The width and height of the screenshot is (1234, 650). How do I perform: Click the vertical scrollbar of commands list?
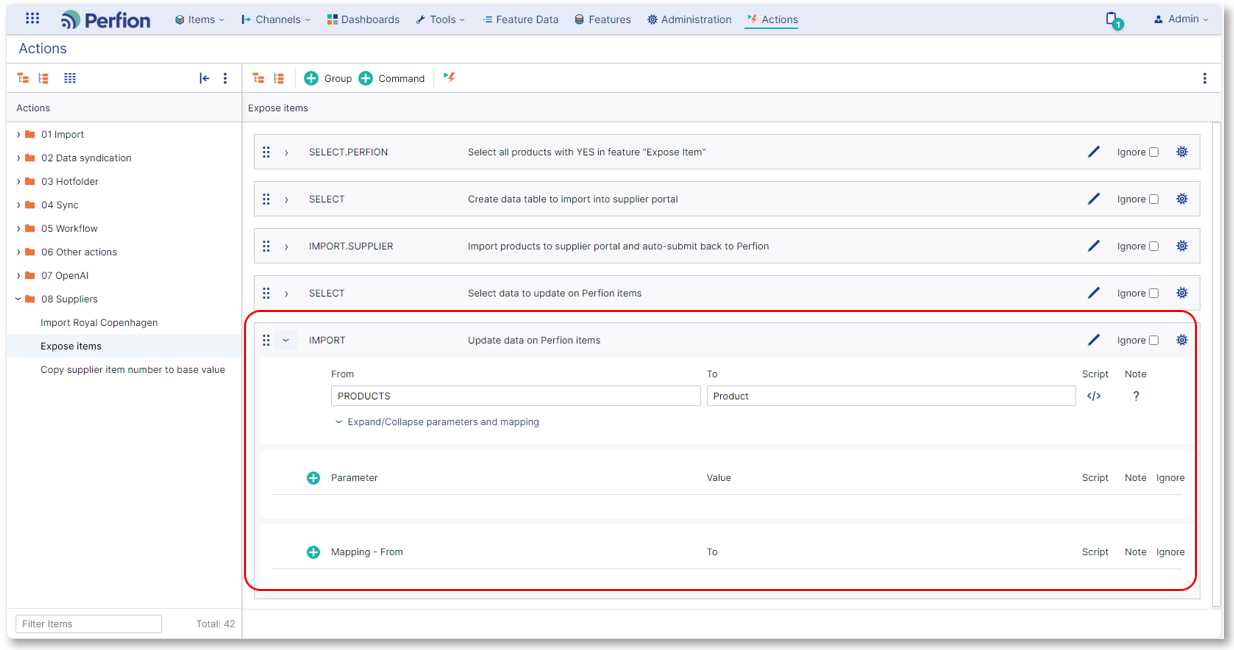pos(1216,364)
